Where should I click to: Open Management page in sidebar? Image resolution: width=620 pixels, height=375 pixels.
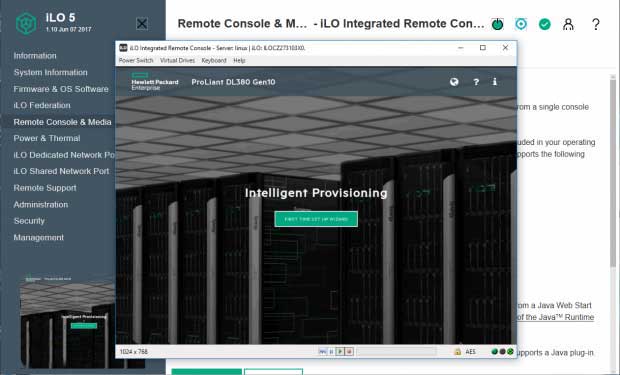tap(39, 237)
